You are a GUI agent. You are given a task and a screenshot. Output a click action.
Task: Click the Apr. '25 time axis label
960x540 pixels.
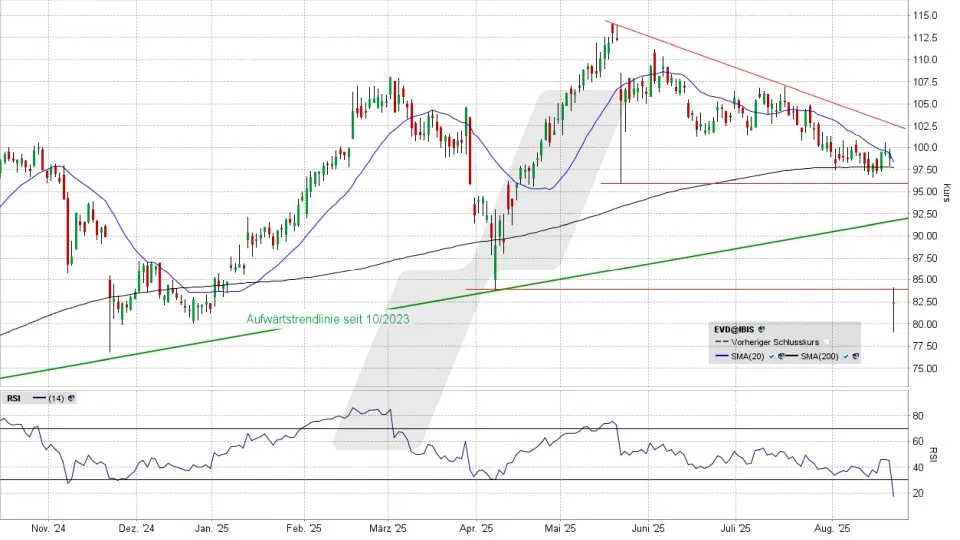(476, 528)
